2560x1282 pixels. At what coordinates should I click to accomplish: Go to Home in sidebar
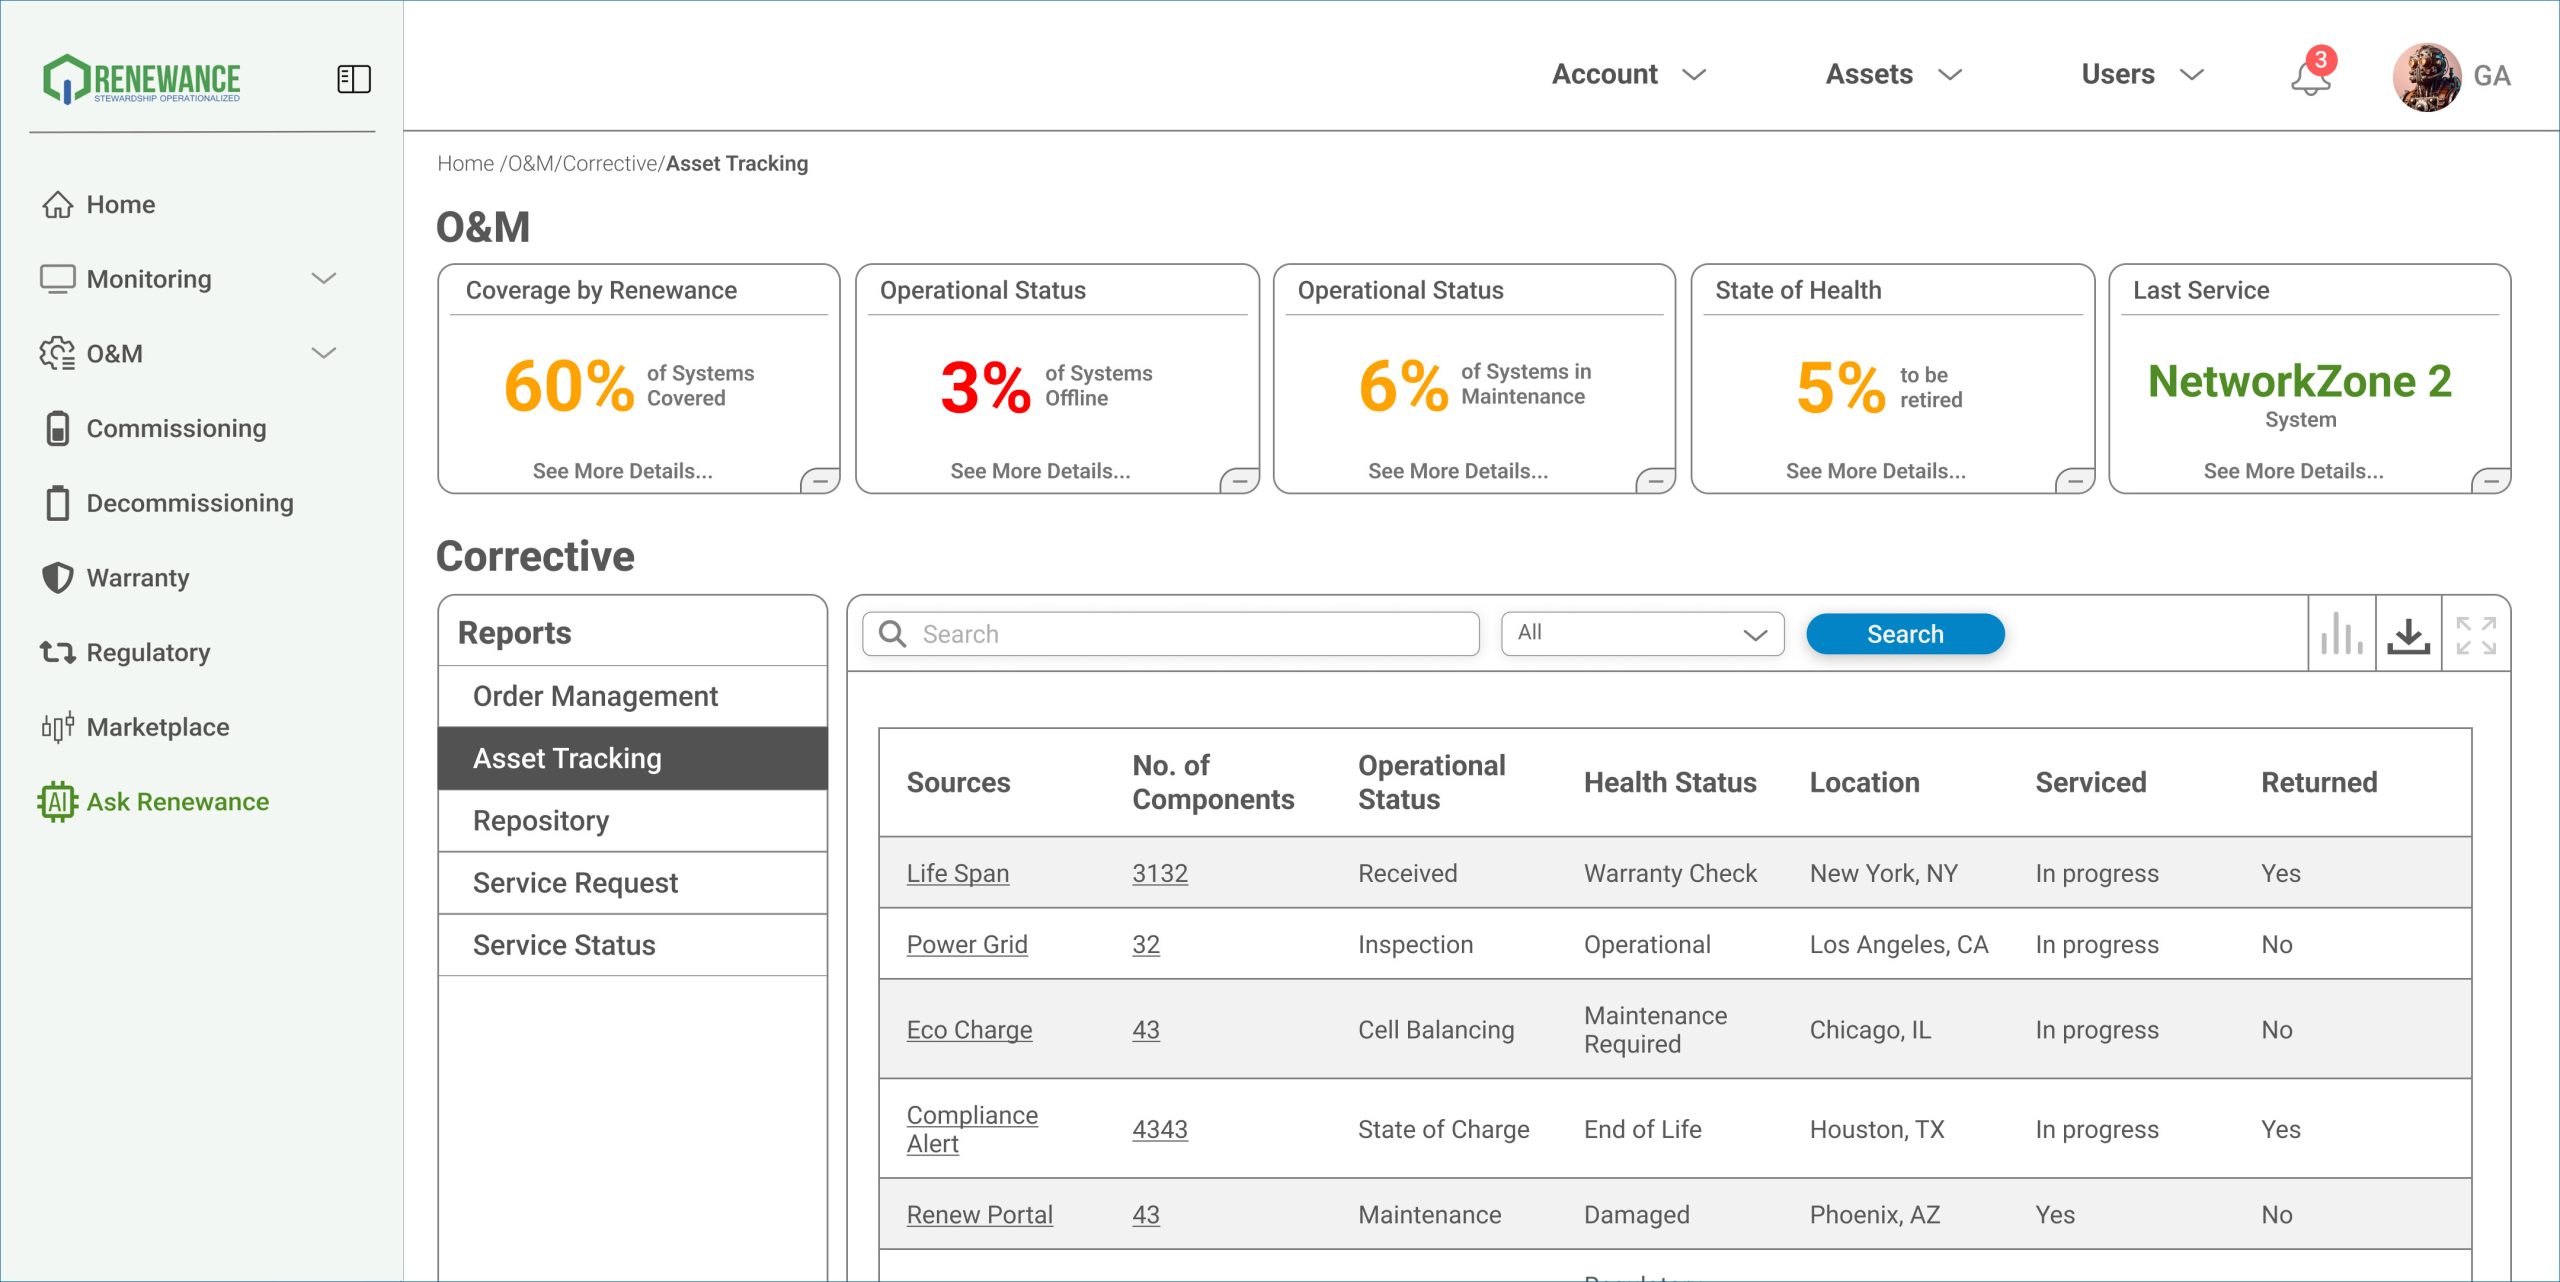tap(98, 204)
